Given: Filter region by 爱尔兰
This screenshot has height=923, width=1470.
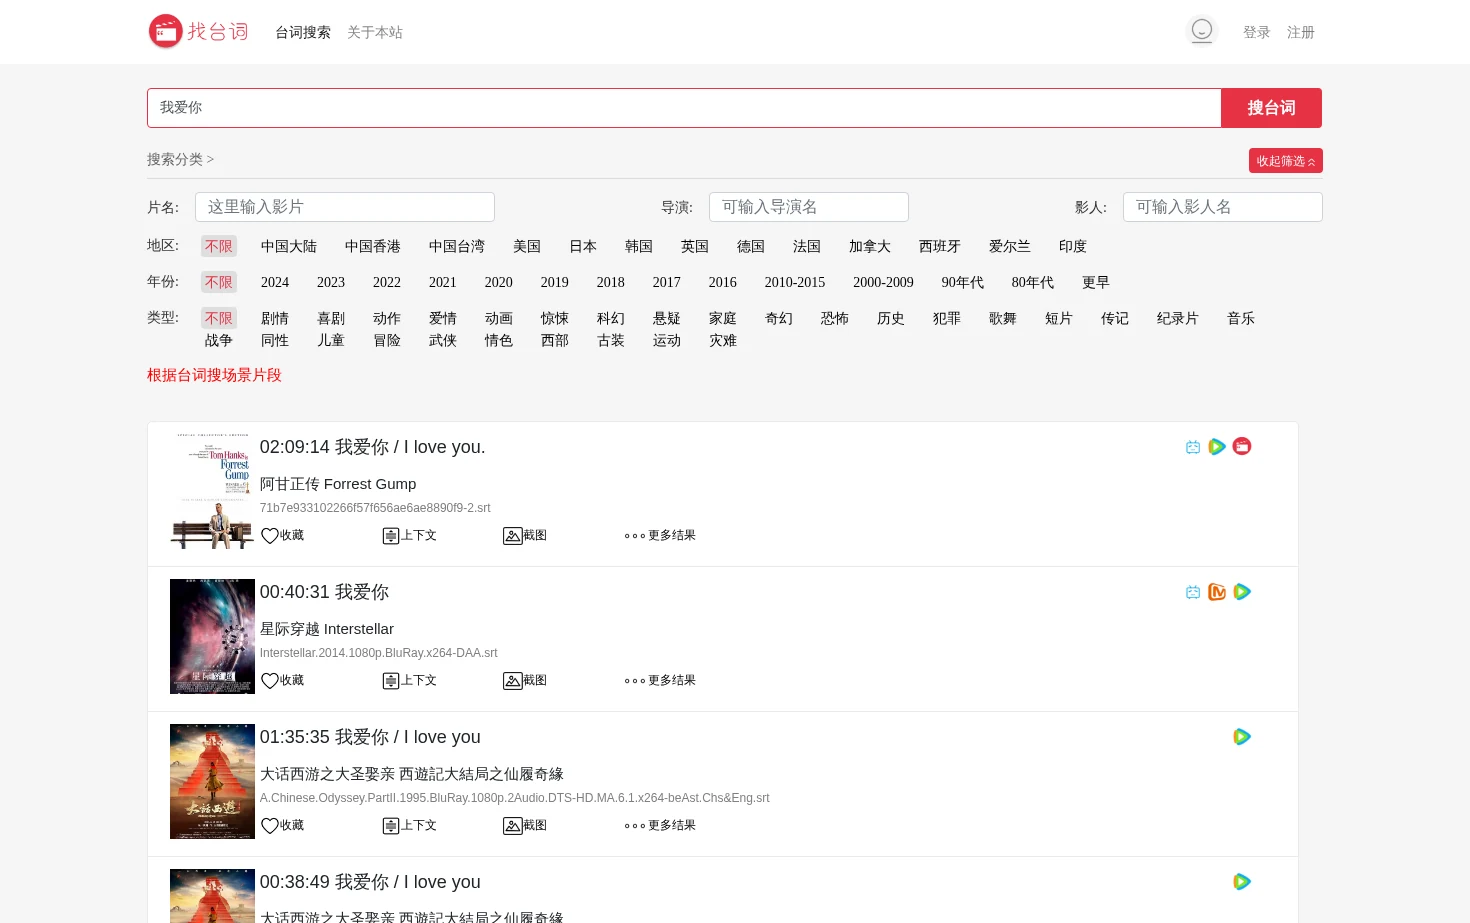Looking at the screenshot, I should [1010, 246].
